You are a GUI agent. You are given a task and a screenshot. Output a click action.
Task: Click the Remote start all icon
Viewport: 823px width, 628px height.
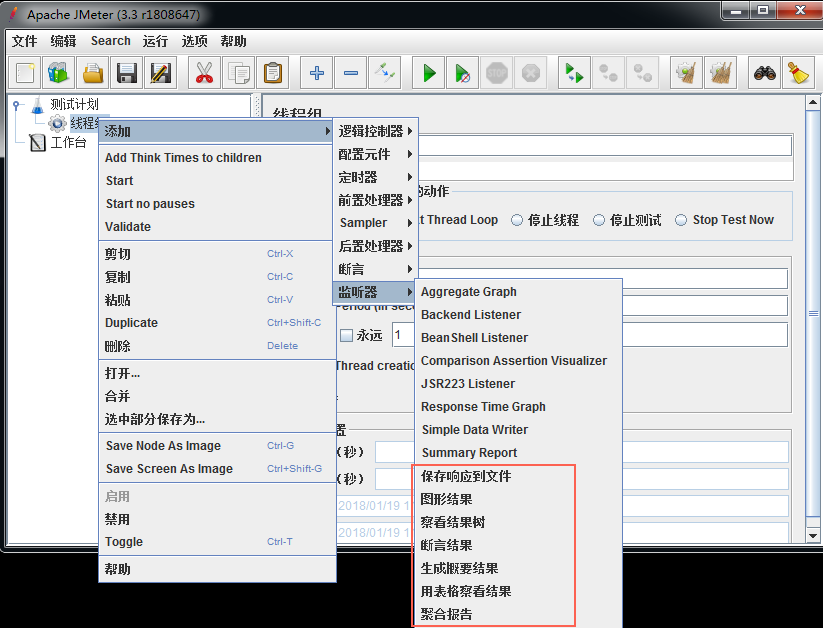[x=574, y=73]
